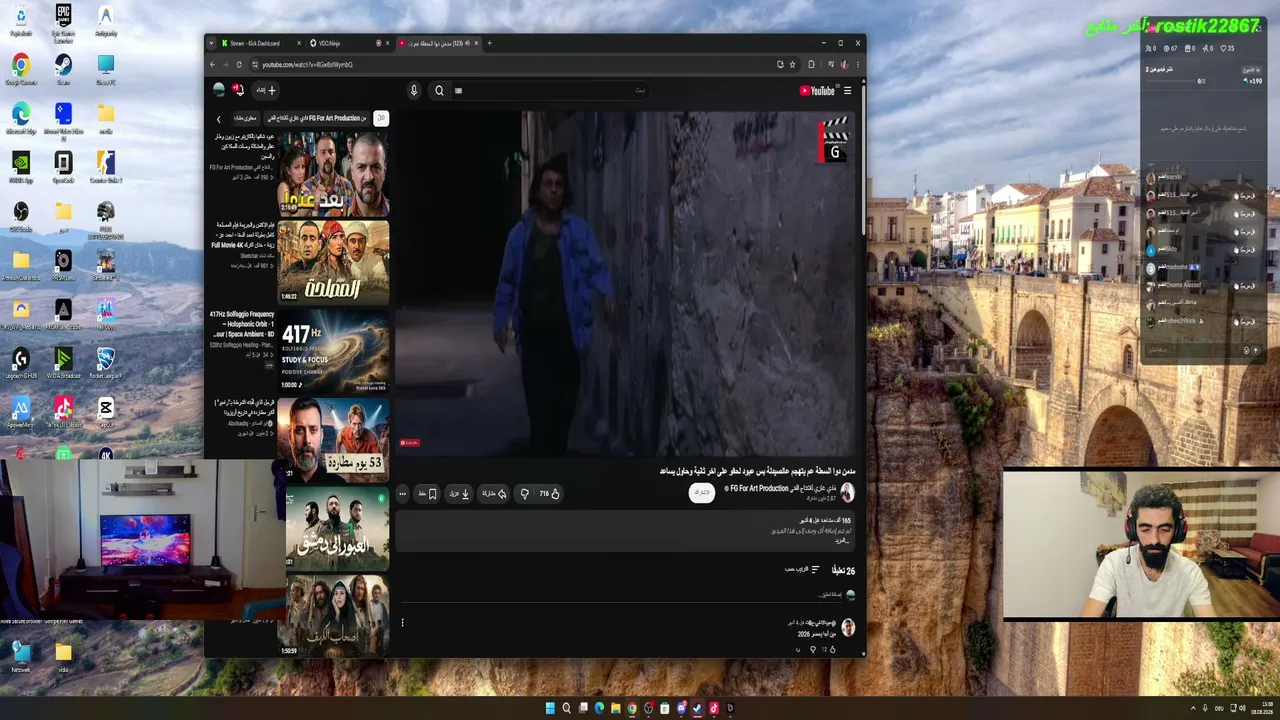1280x720 pixels.
Task: Launch Rocket League from the desktop
Action: pyautogui.click(x=105, y=361)
